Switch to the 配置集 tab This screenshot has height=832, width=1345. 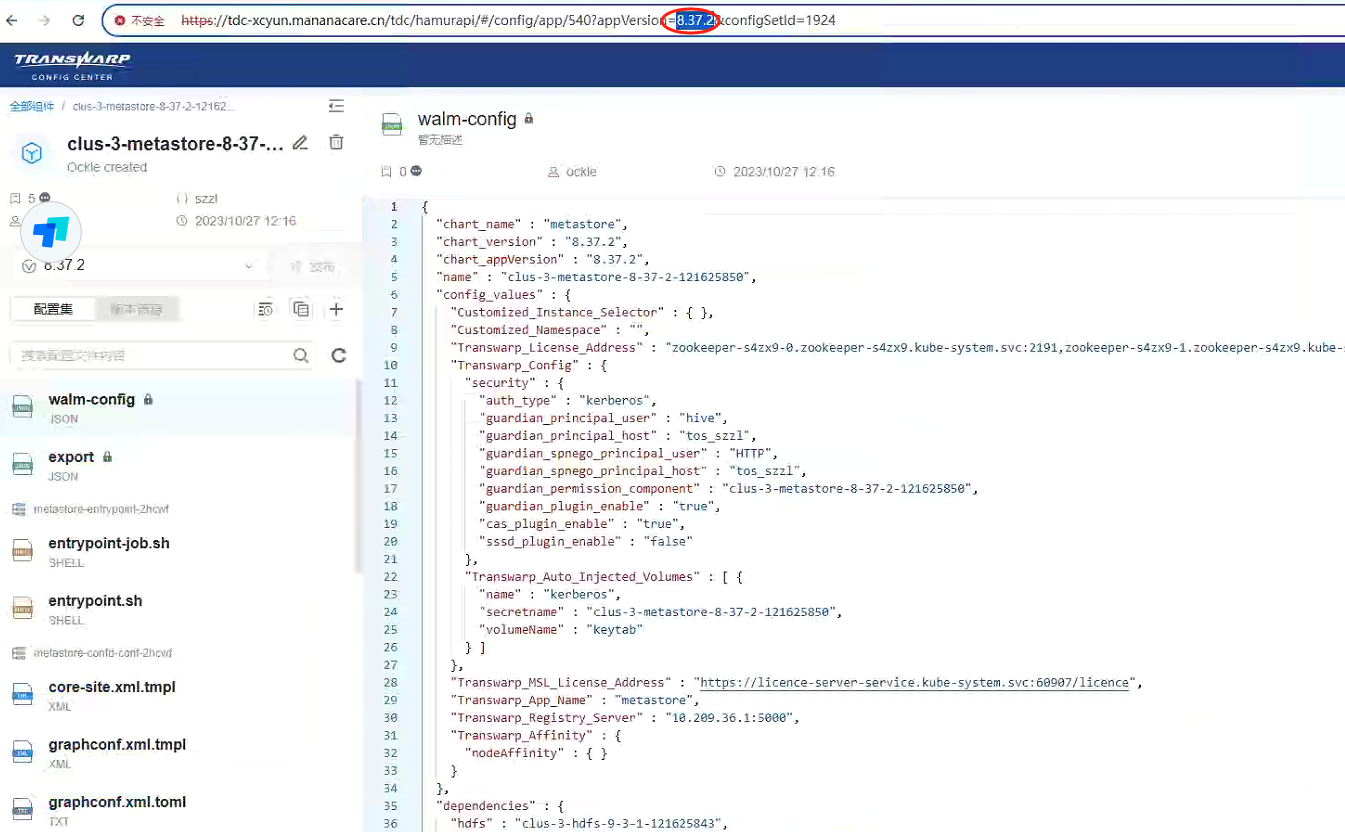pos(53,310)
